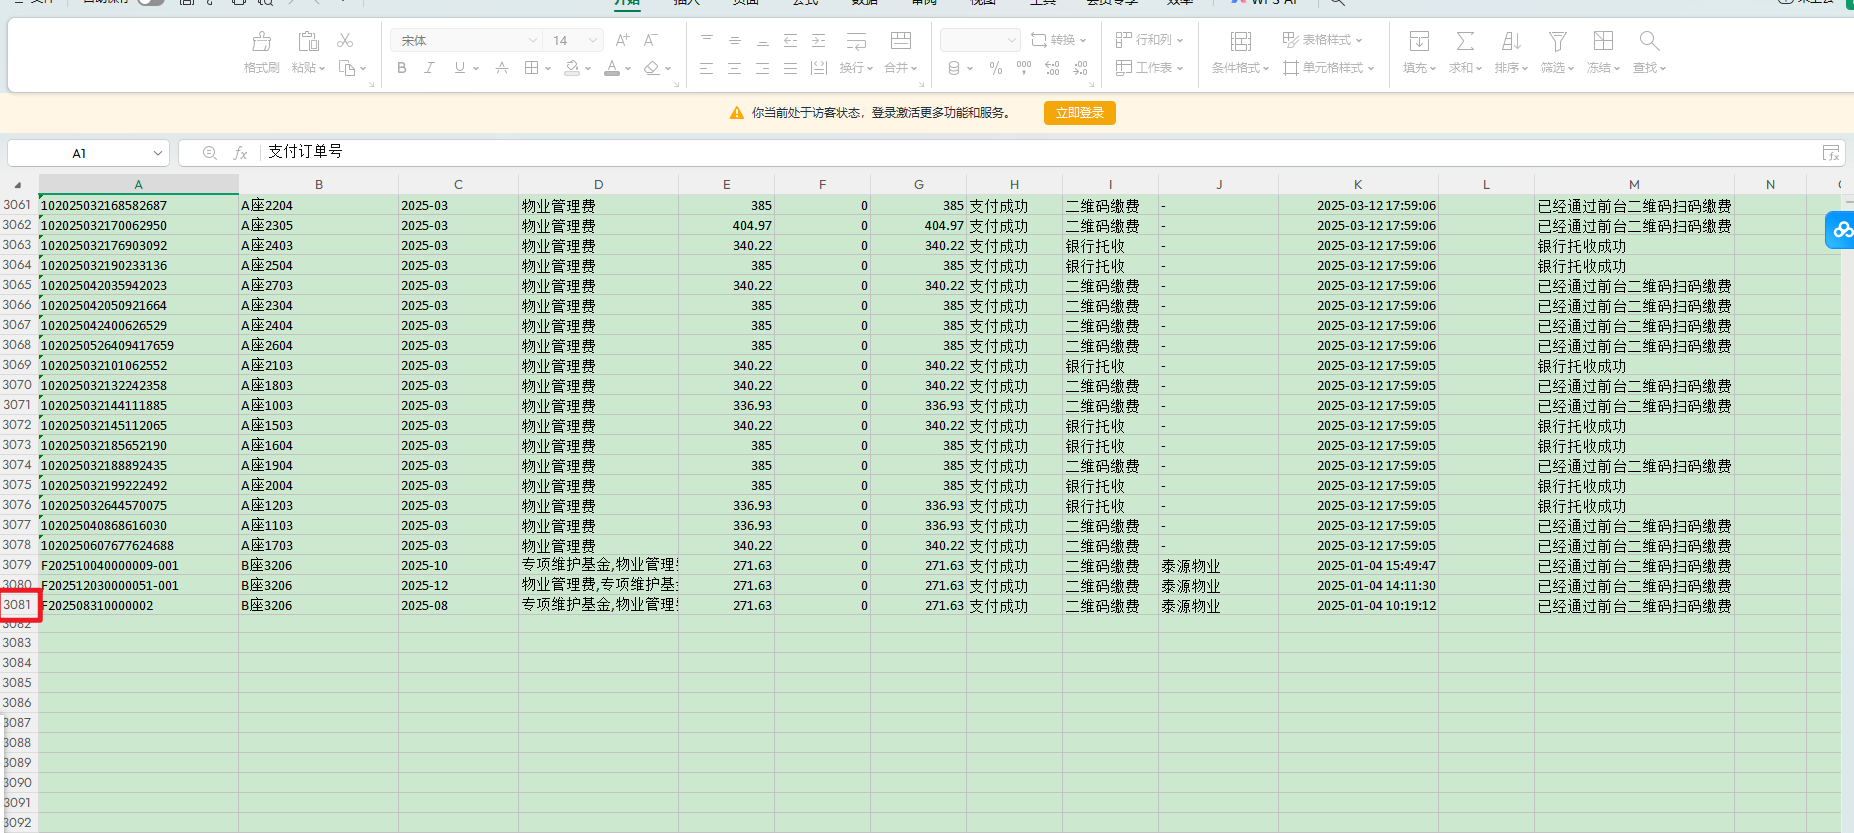The width and height of the screenshot is (1854, 833).
Task: Click the blue cloud icon at right edge
Action: point(1841,230)
